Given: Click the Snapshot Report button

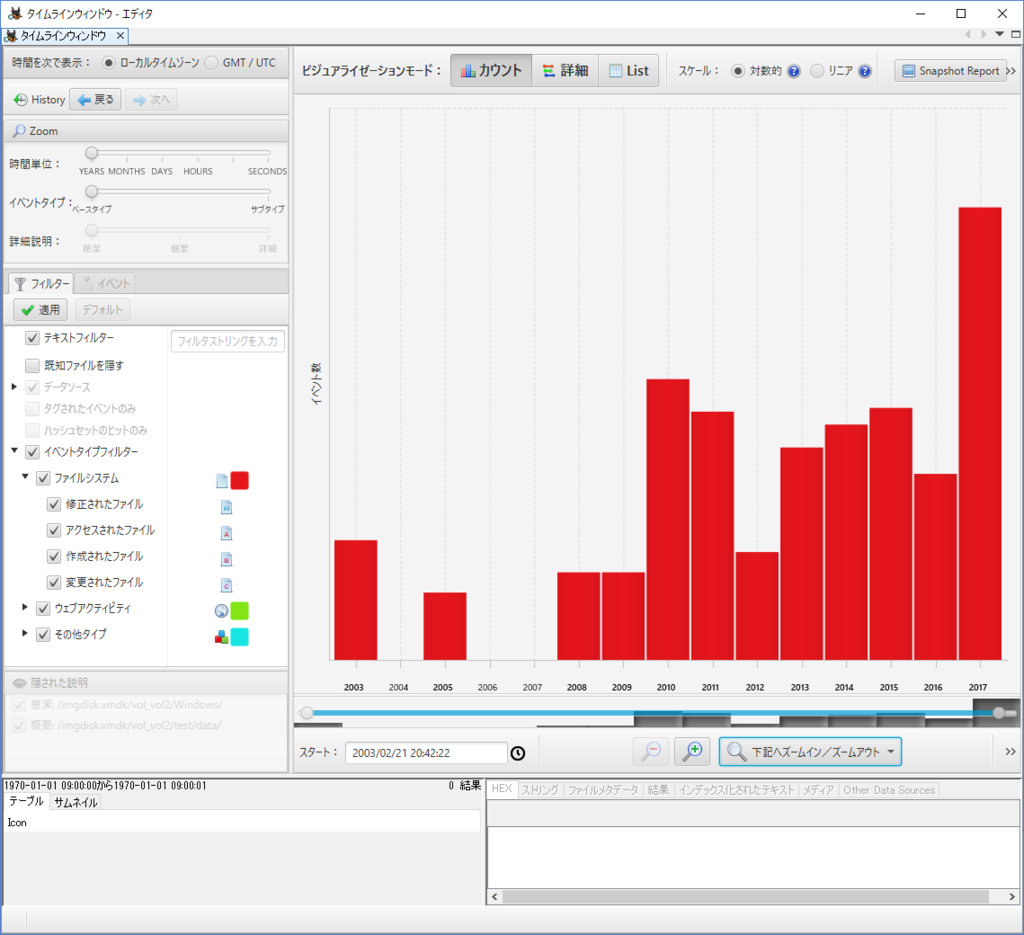Looking at the screenshot, I should click(x=950, y=71).
